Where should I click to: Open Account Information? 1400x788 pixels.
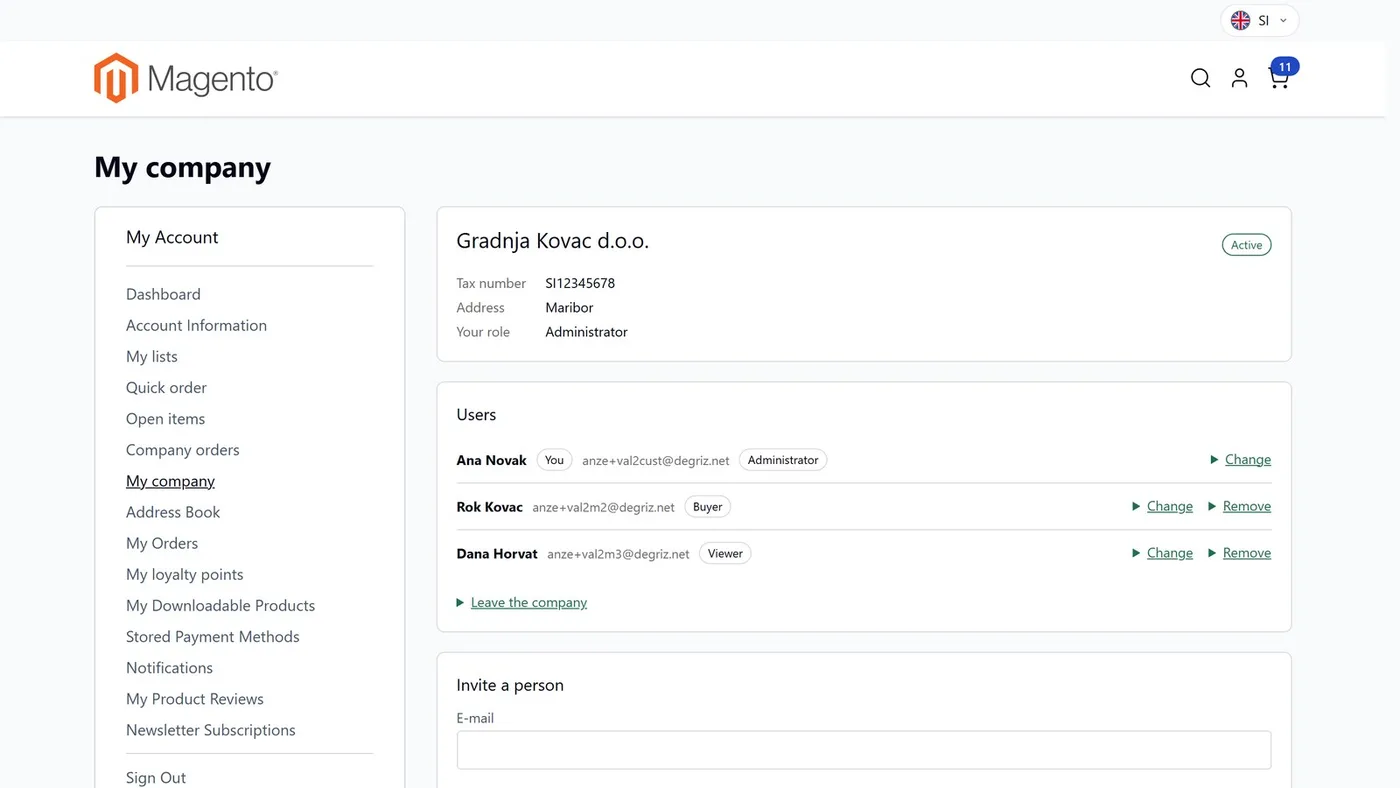(x=196, y=325)
